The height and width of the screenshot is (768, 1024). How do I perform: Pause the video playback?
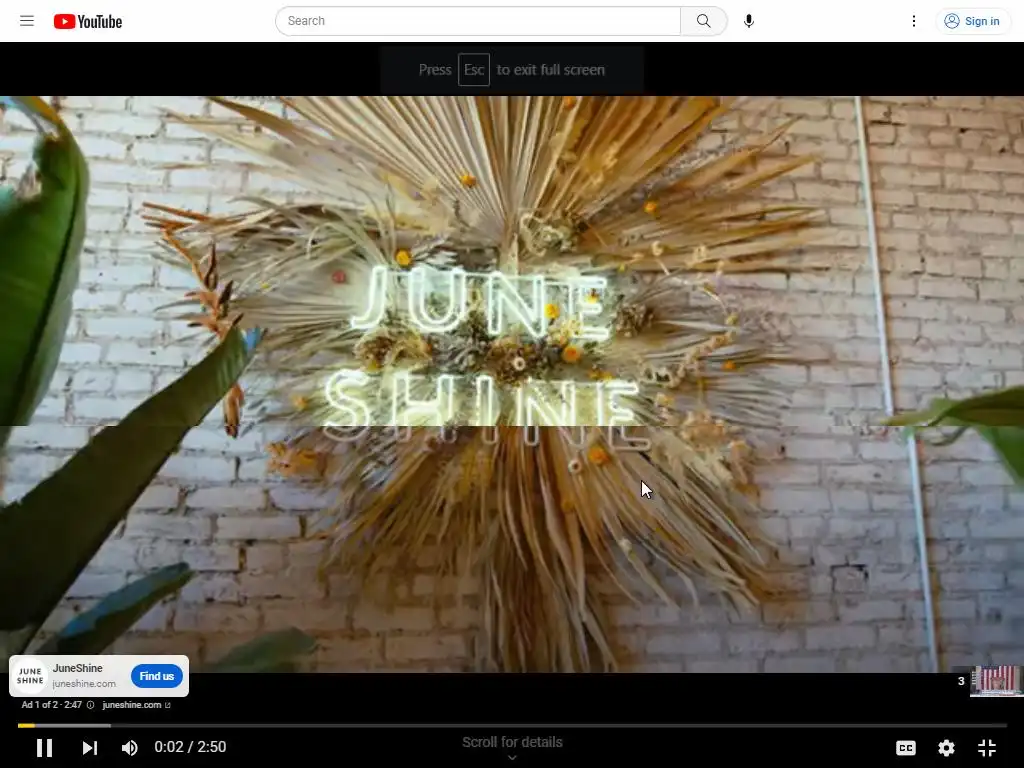tap(44, 747)
